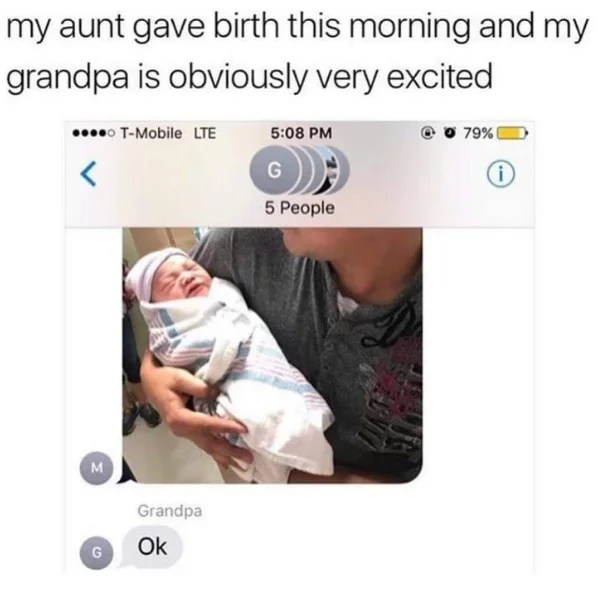Tap the blue back chevron
Viewport: 600px width, 600px height.
pyautogui.click(x=88, y=174)
